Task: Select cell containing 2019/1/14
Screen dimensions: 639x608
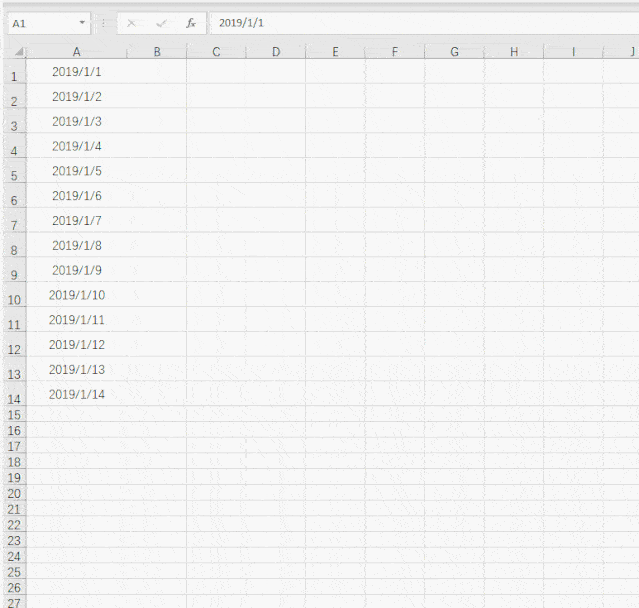Action: click(77, 394)
